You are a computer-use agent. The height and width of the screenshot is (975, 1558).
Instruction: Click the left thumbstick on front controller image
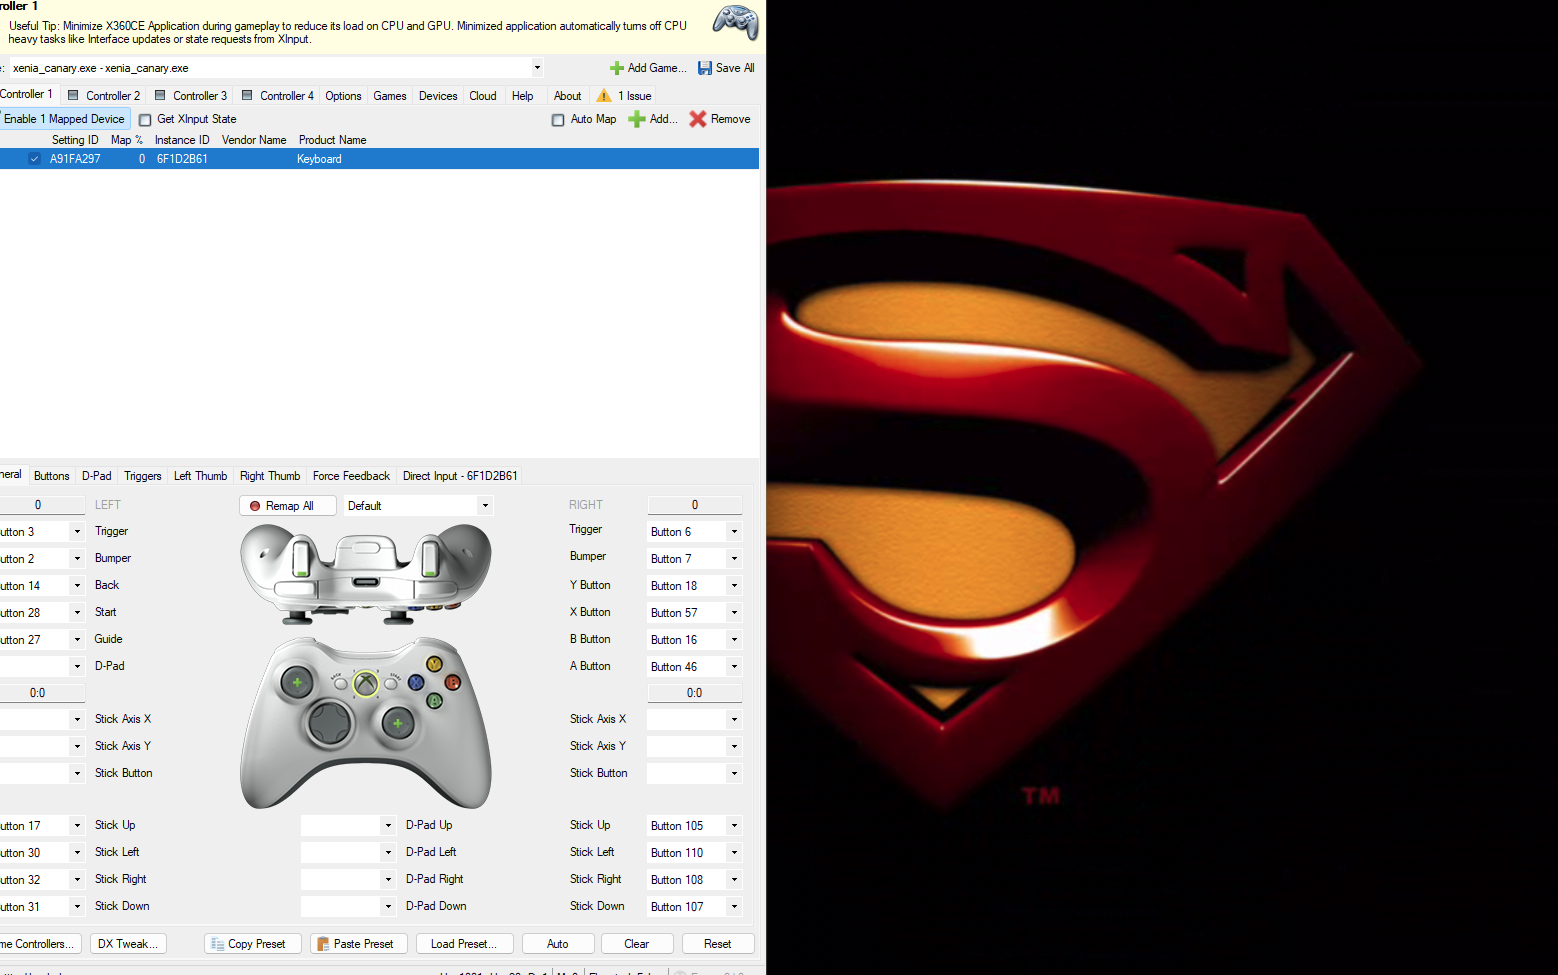[296, 683]
